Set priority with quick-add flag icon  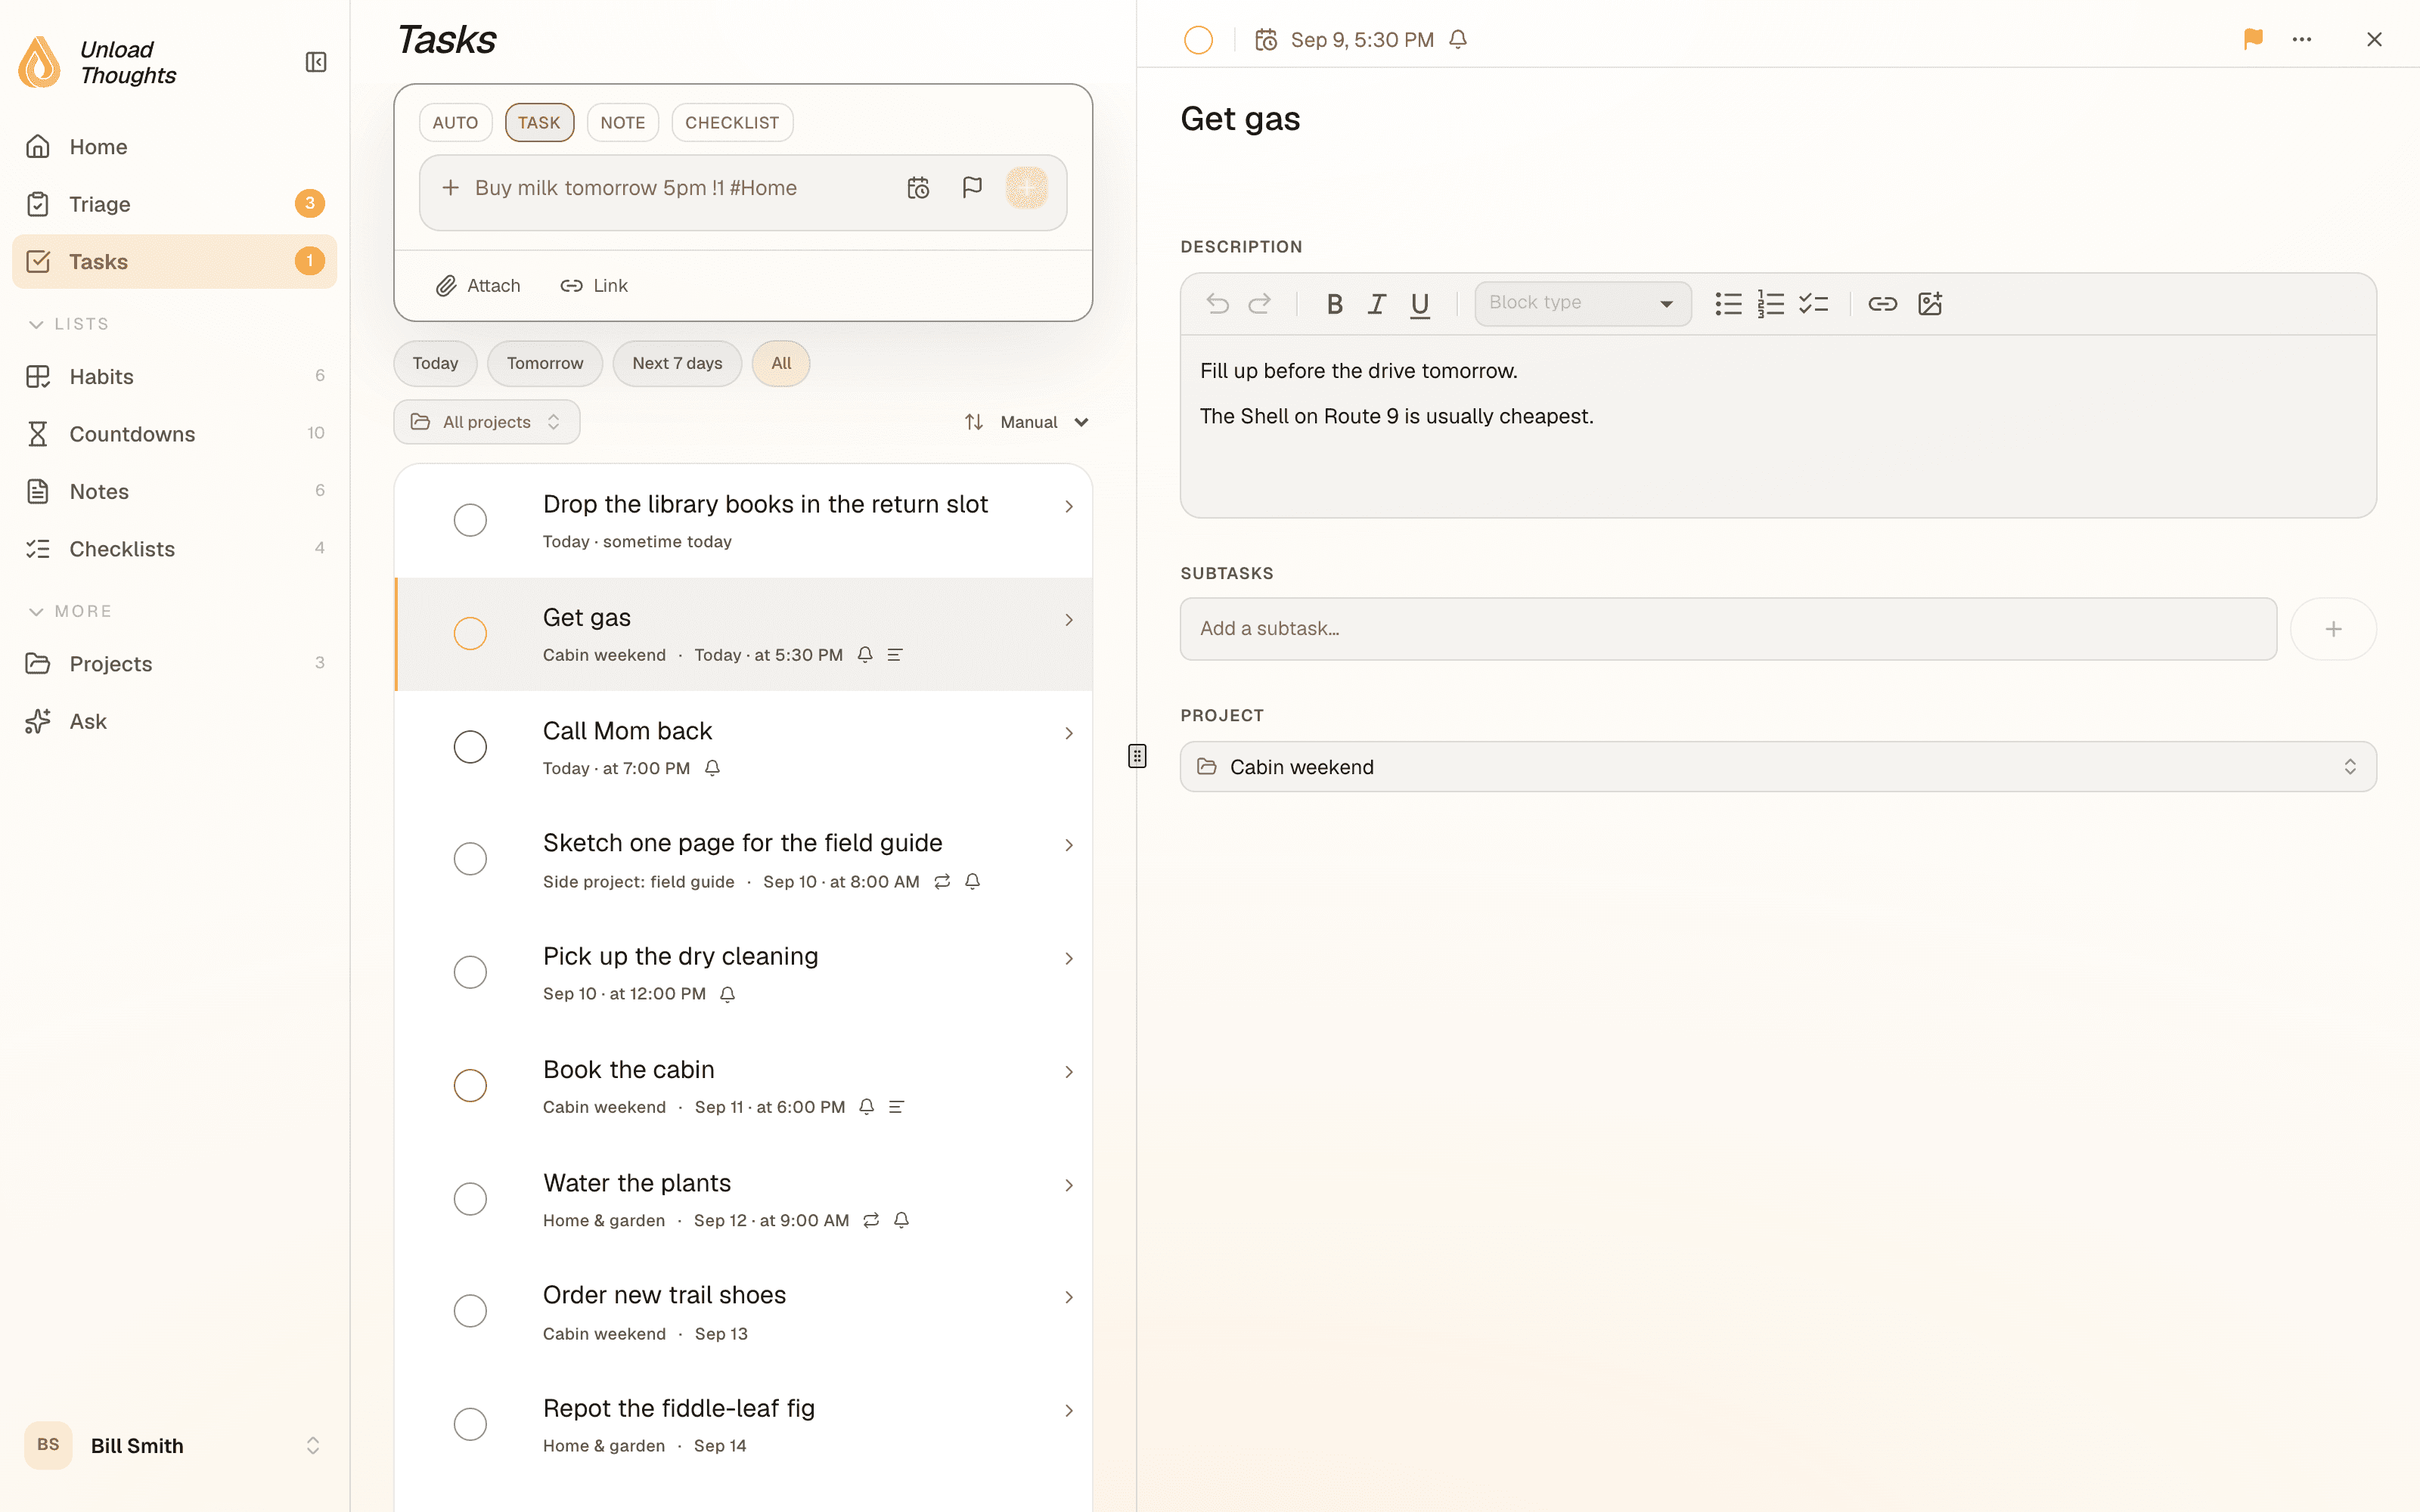[972, 188]
